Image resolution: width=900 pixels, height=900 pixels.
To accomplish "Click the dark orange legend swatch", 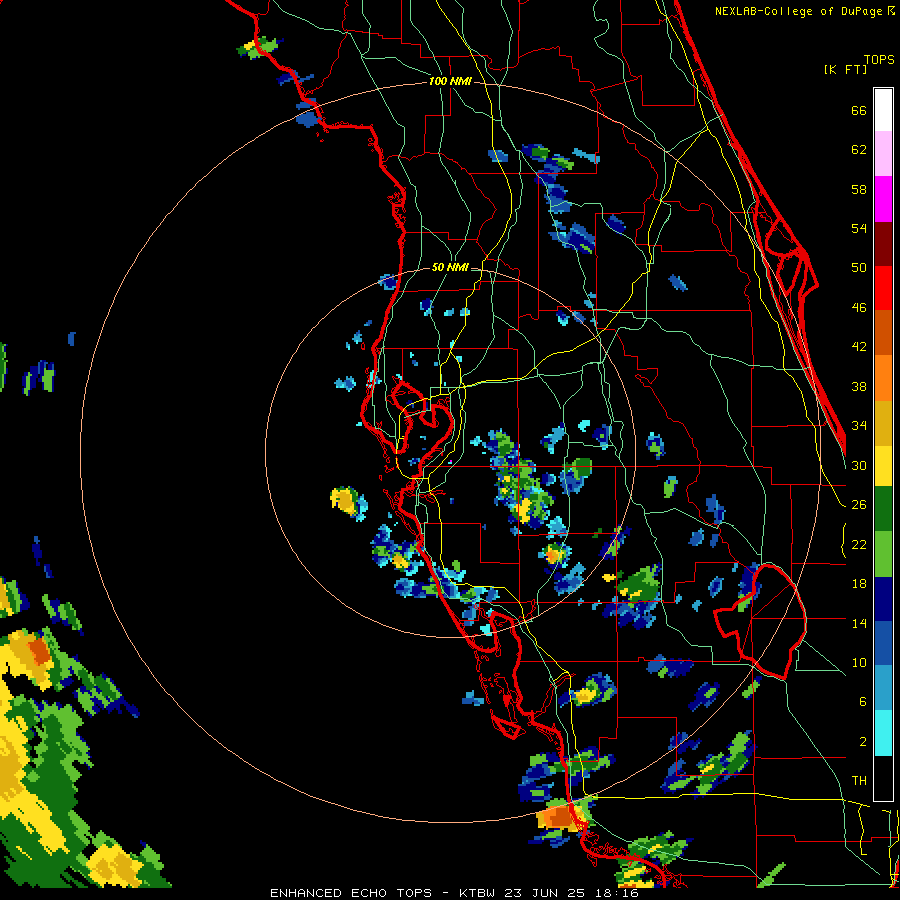I will [x=883, y=333].
